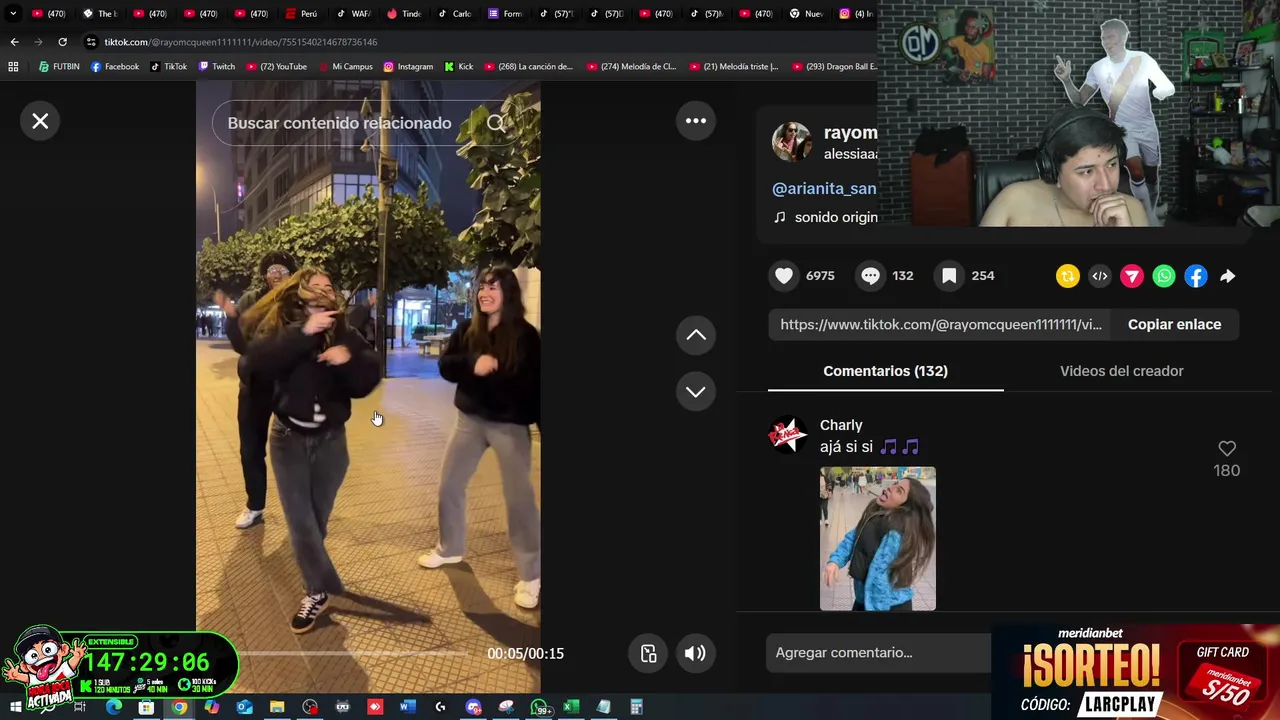Image resolution: width=1280 pixels, height=720 pixels.
Task: Open Instagram bookmark
Action: (x=408, y=67)
